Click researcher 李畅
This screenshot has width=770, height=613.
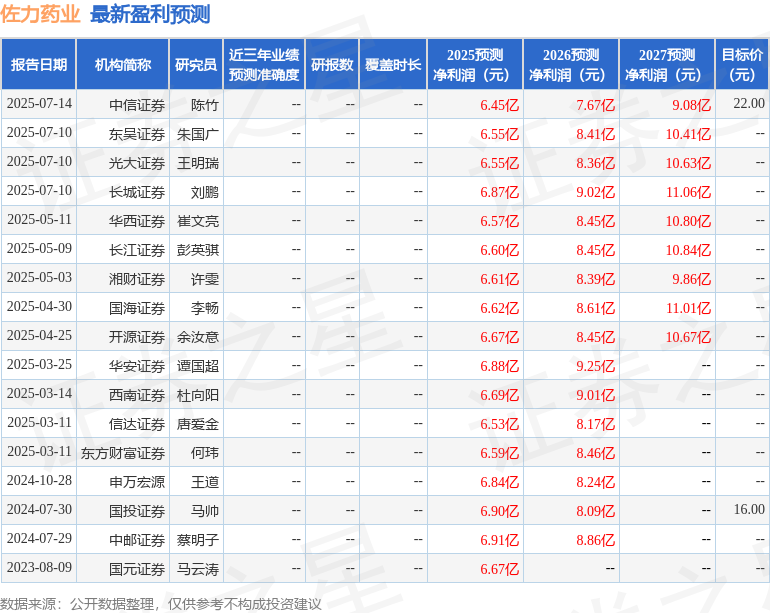click(205, 307)
